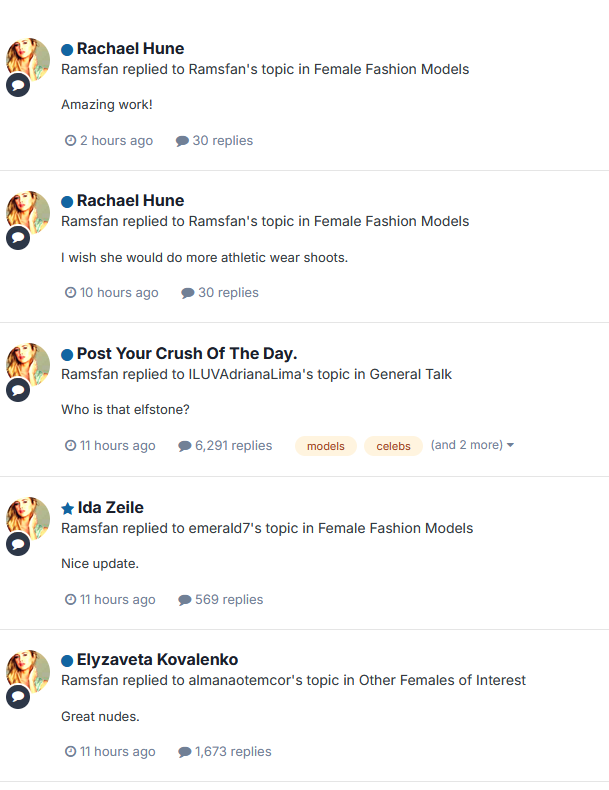Open the Elyzaveta Kovalenko topic title
The image size is (609, 790).
tap(157, 660)
